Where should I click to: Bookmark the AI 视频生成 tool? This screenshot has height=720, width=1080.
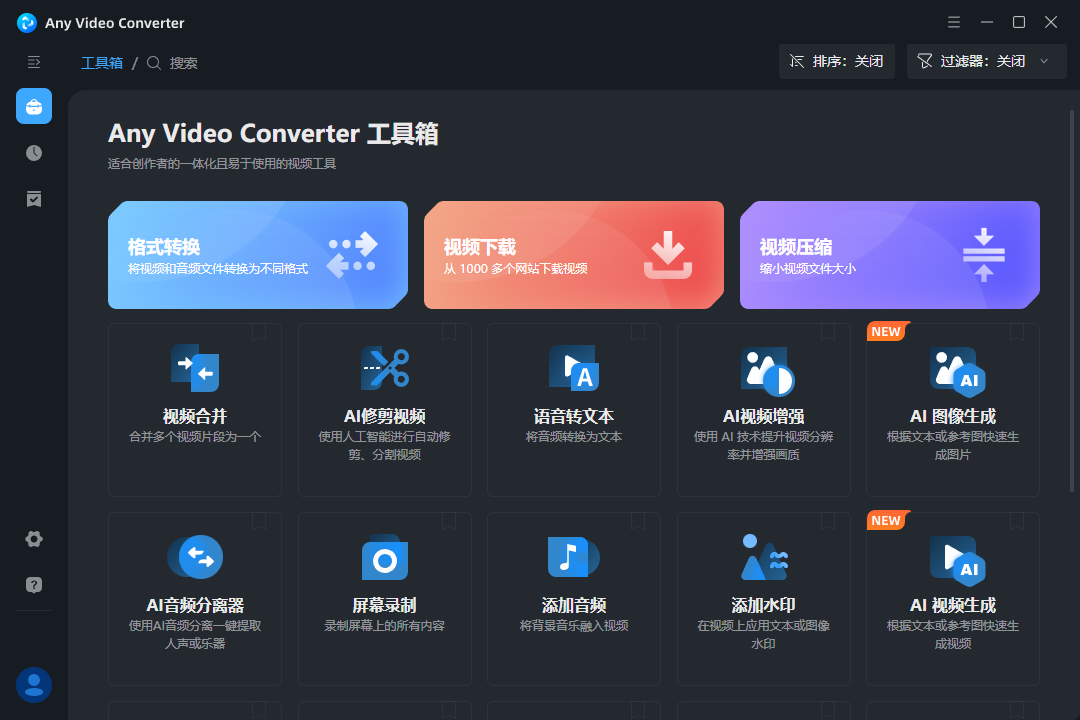point(1017,521)
